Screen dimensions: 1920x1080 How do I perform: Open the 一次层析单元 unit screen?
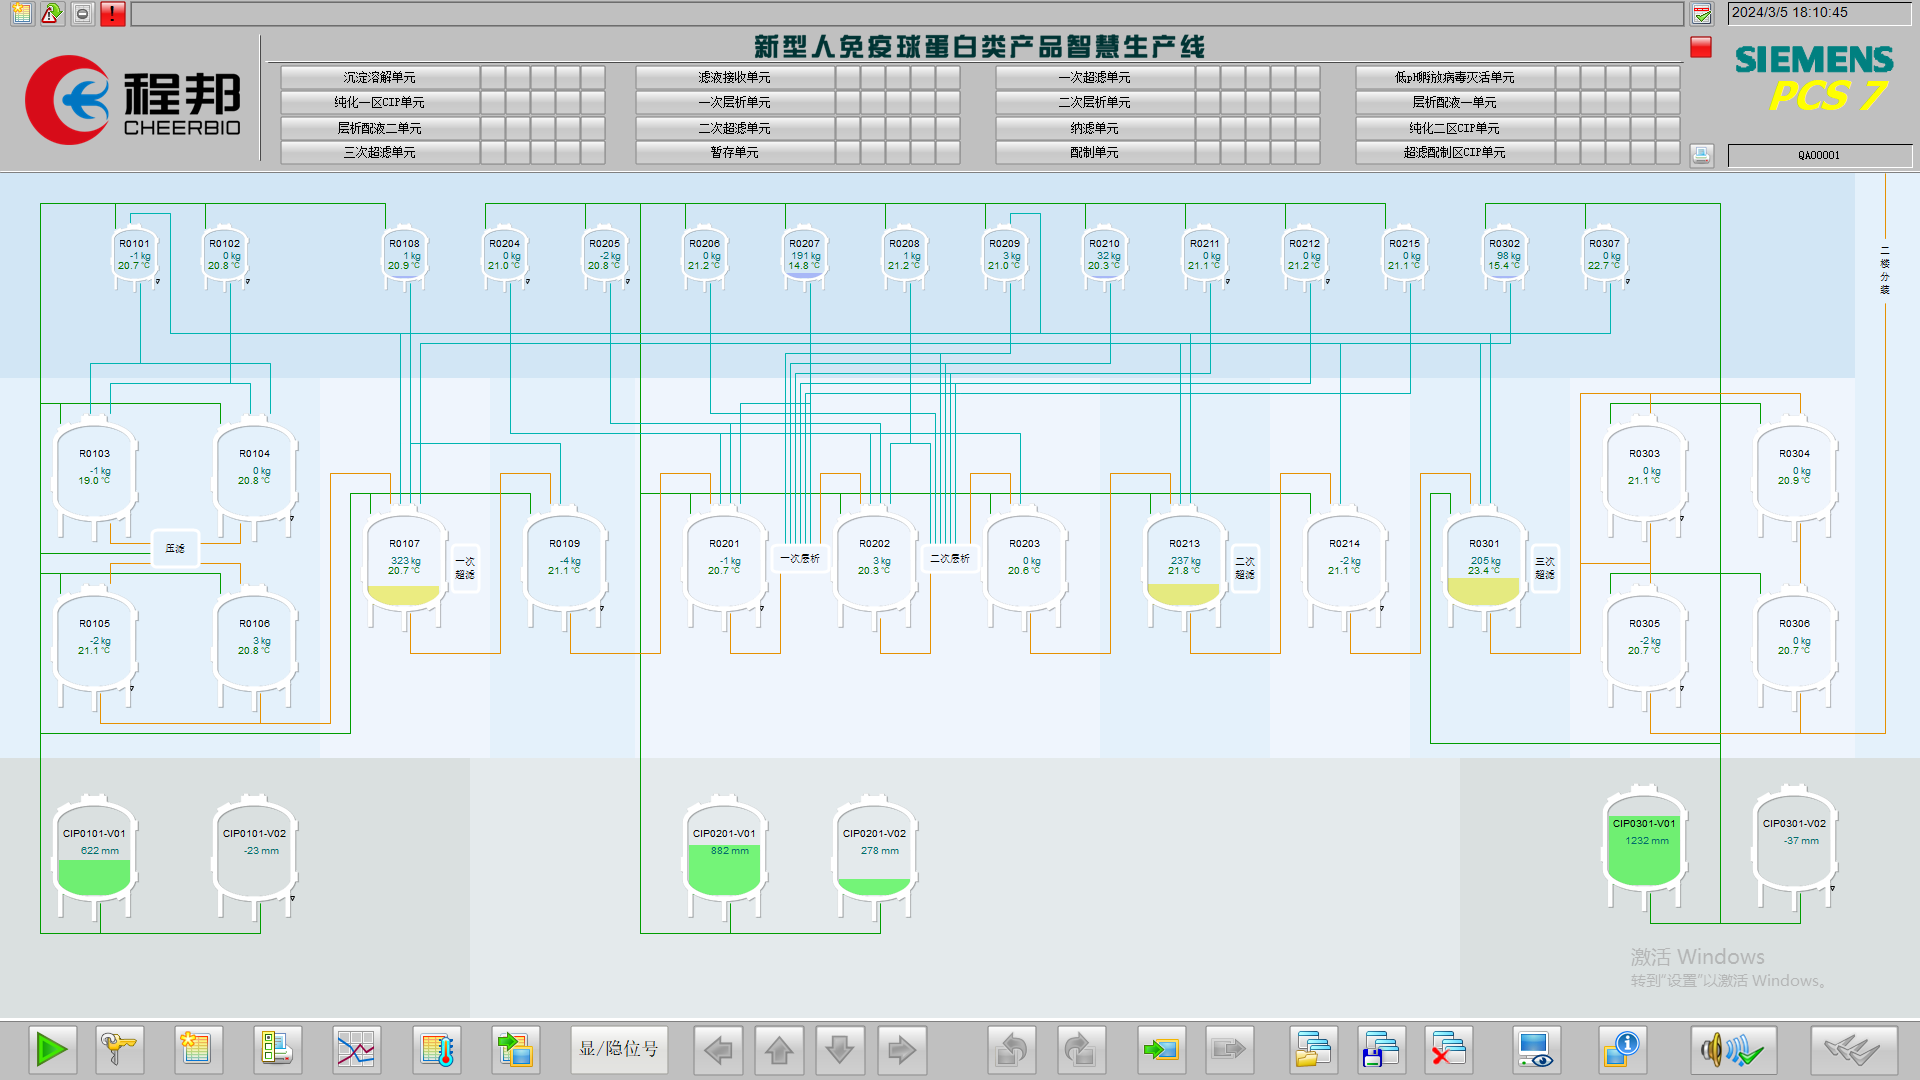pos(734,103)
